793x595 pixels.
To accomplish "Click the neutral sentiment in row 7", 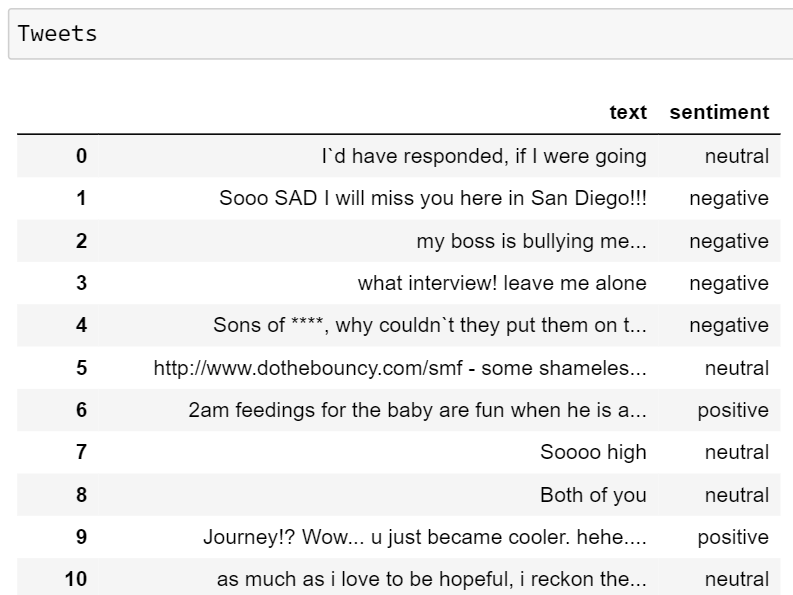I will click(737, 452).
